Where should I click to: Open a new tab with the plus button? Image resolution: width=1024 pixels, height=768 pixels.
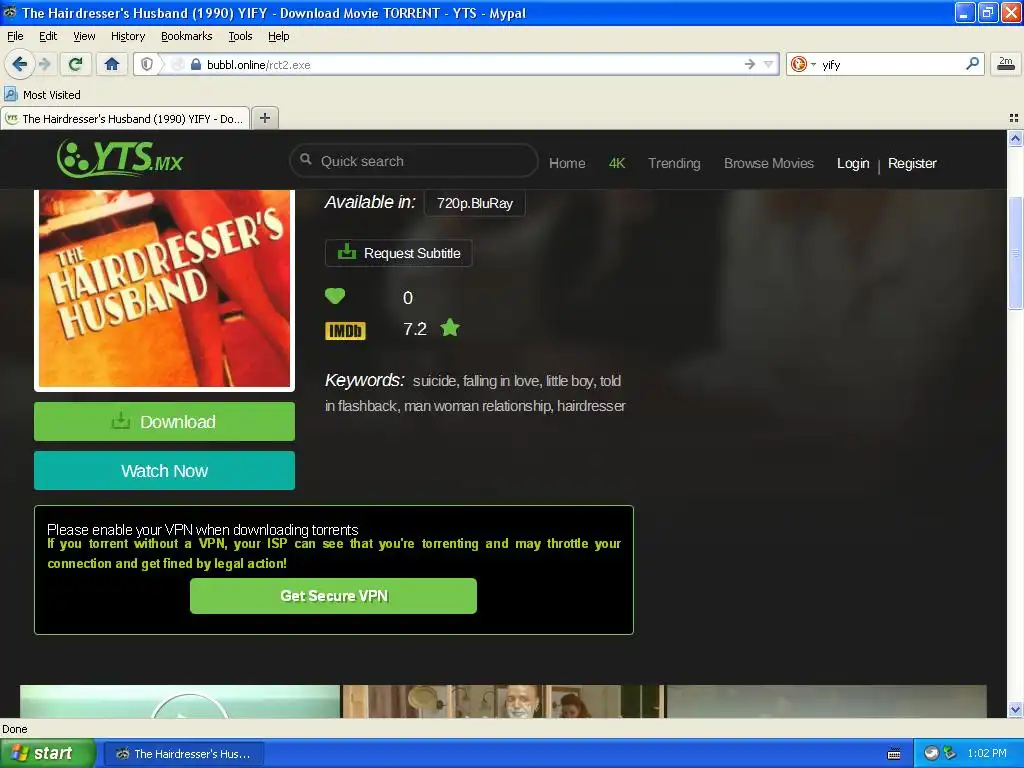(265, 118)
